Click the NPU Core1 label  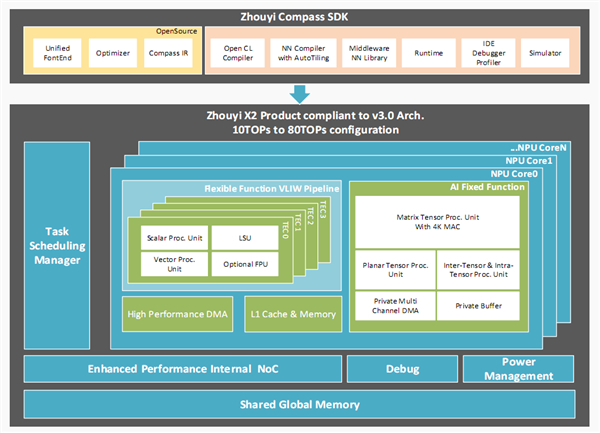point(529,161)
